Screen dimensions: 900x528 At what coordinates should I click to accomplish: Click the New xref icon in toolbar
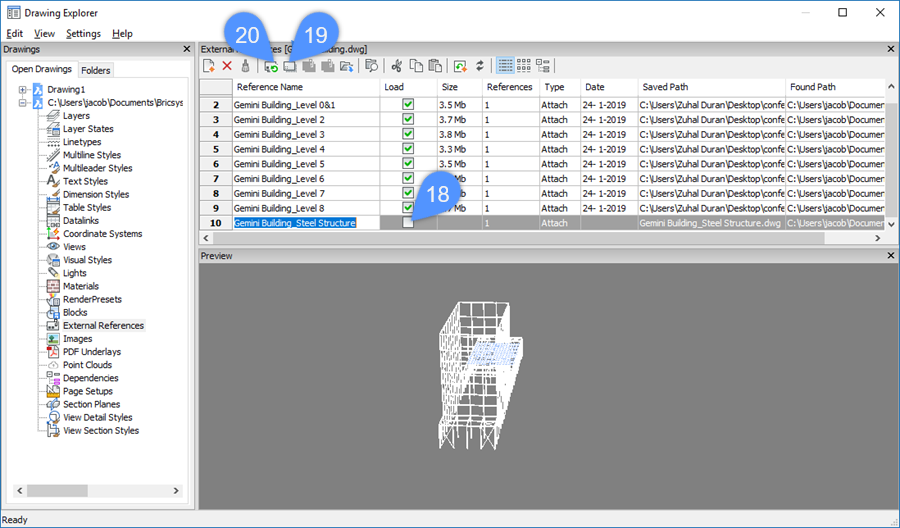209,66
